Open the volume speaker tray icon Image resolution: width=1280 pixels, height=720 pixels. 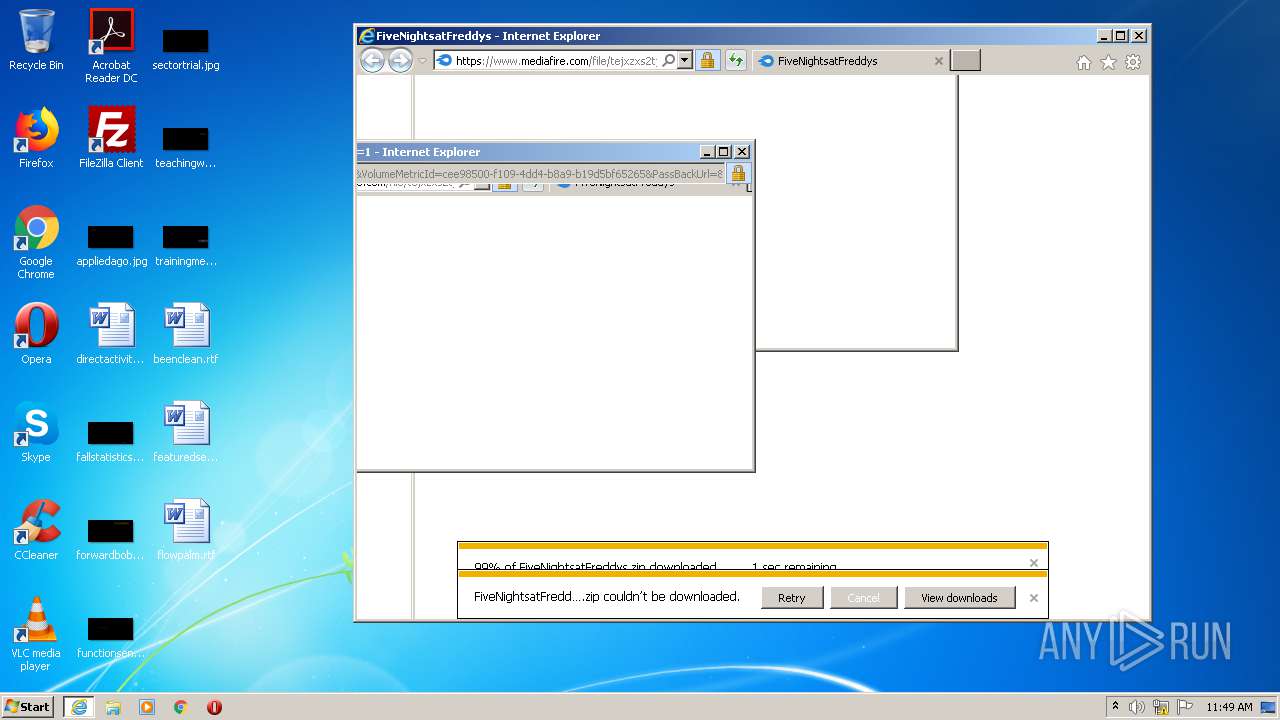[x=1137, y=707]
